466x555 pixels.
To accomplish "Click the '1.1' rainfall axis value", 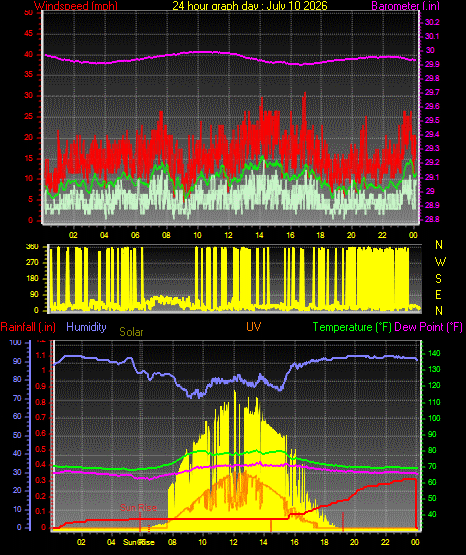I will click(41, 356).
